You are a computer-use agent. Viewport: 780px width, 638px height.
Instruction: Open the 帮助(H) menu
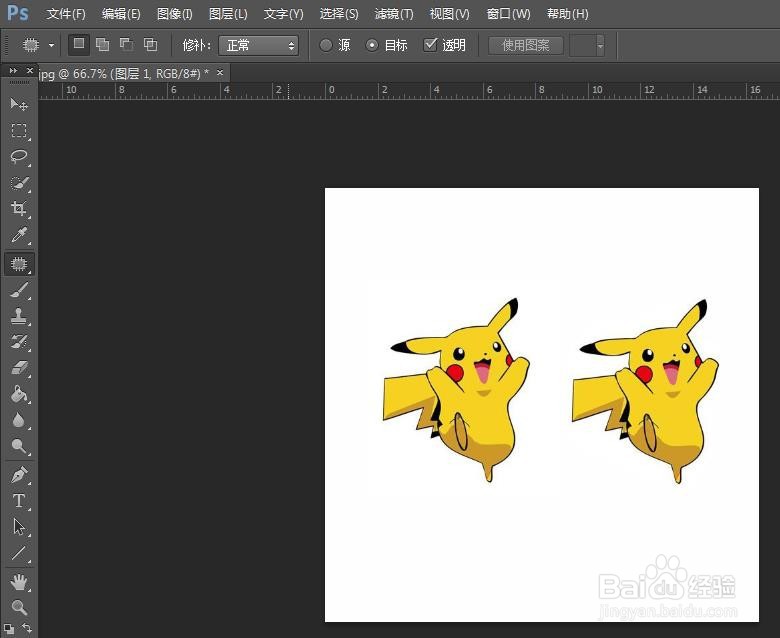pyautogui.click(x=568, y=14)
